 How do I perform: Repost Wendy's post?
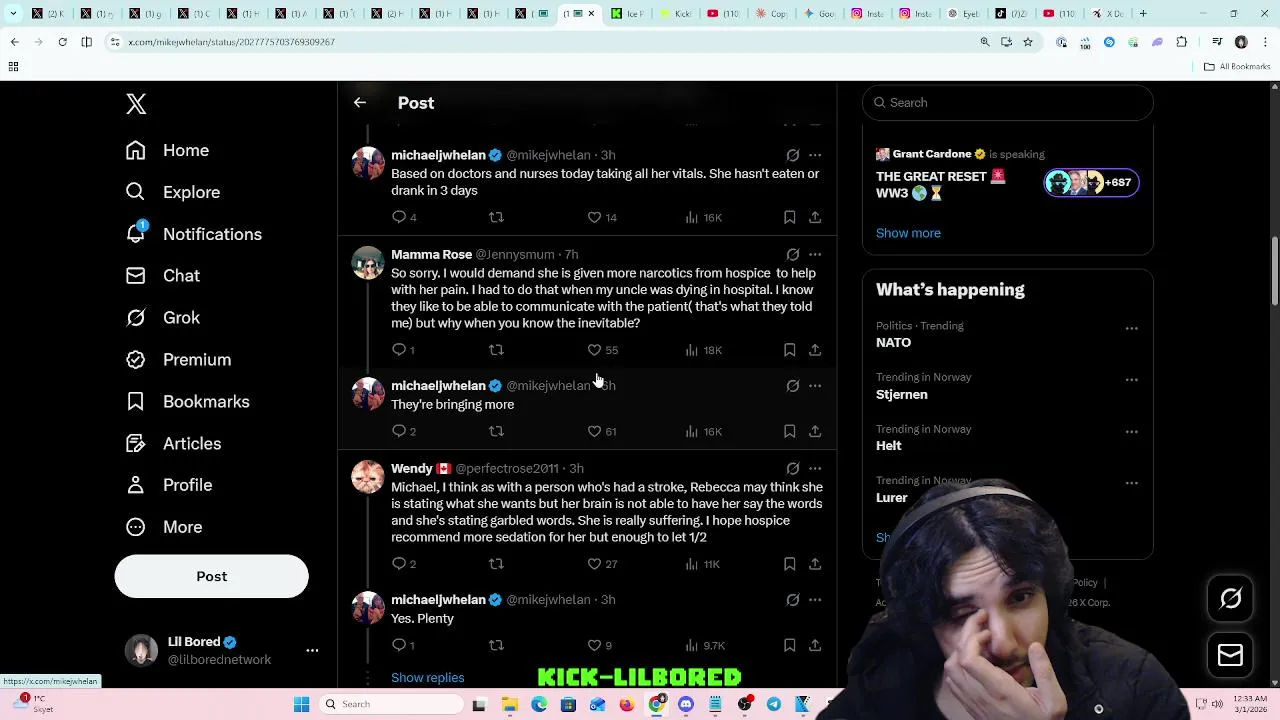(496, 564)
